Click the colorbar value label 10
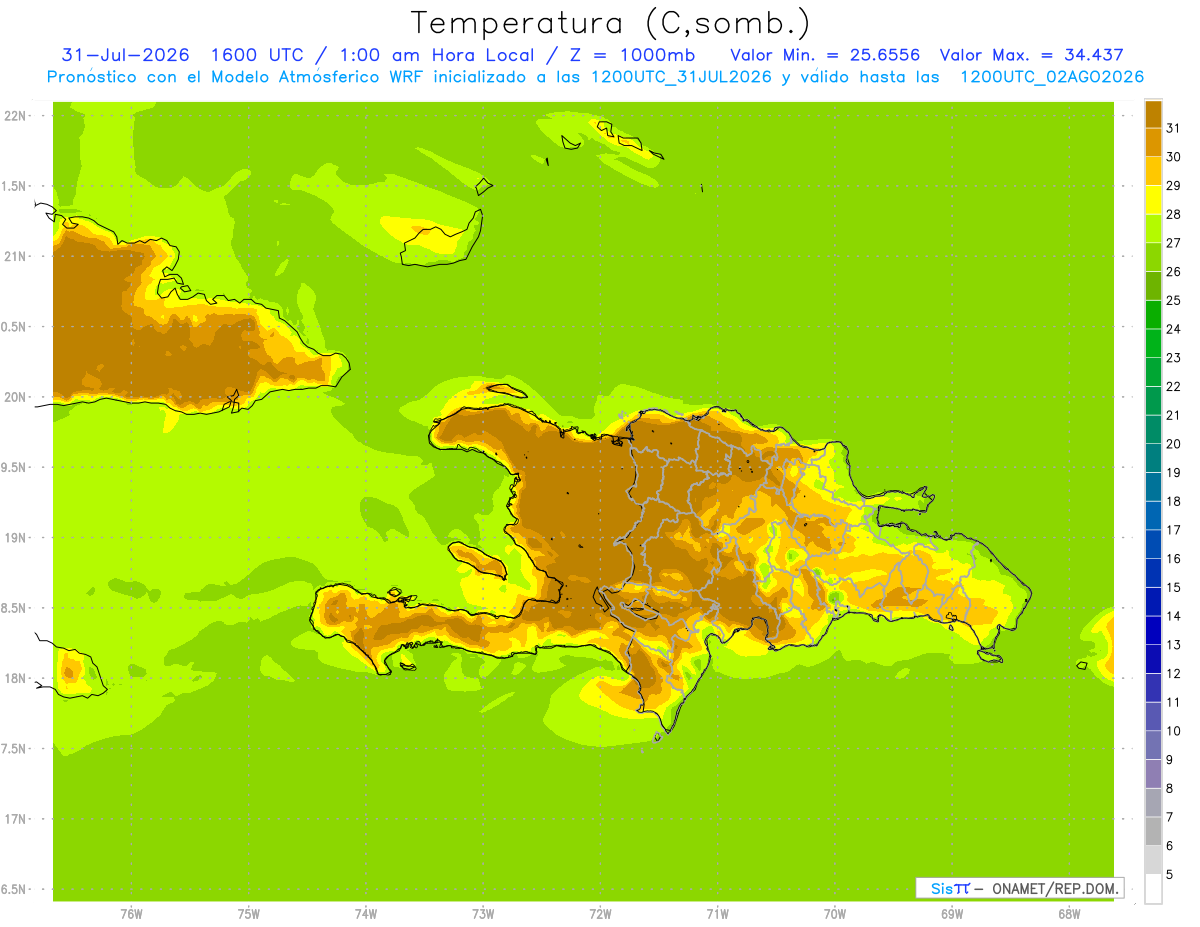This screenshot has height=927, width=1200. pos(1173,731)
